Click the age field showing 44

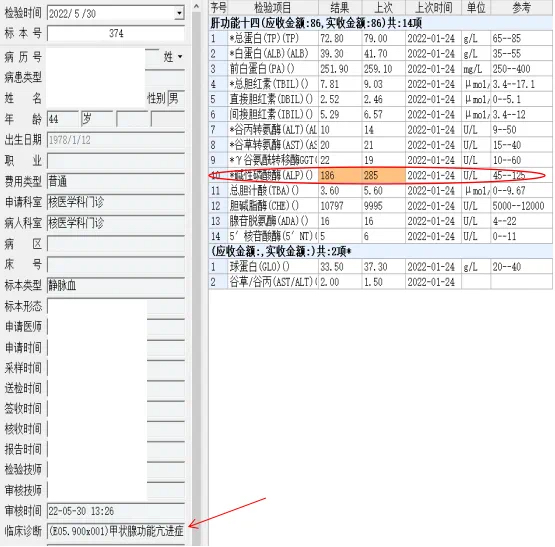63,119
